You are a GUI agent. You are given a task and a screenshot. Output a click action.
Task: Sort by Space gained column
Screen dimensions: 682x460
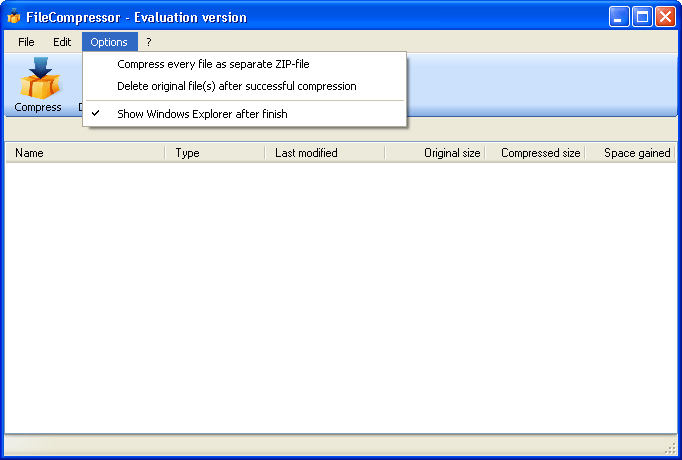630,153
